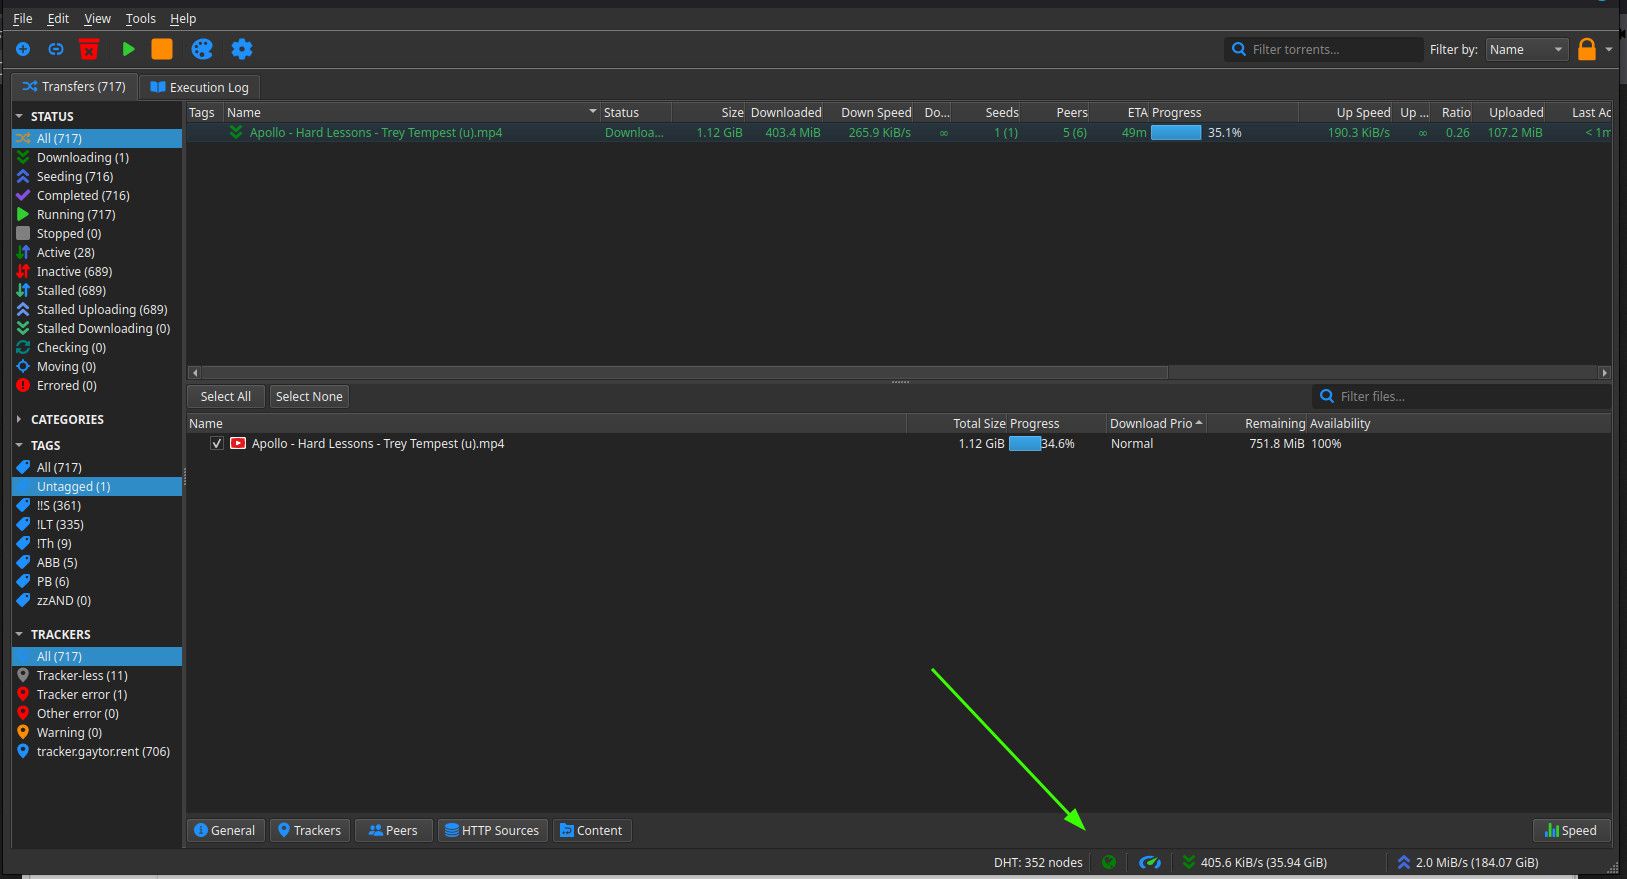Click the green connection status globe icon
Screen dimensions: 1627x879
point(1109,862)
